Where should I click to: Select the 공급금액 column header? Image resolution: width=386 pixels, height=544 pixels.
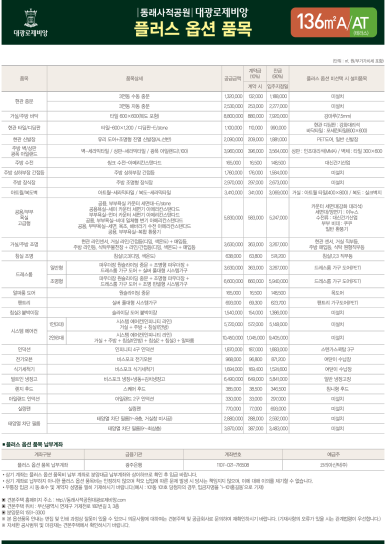[232, 79]
